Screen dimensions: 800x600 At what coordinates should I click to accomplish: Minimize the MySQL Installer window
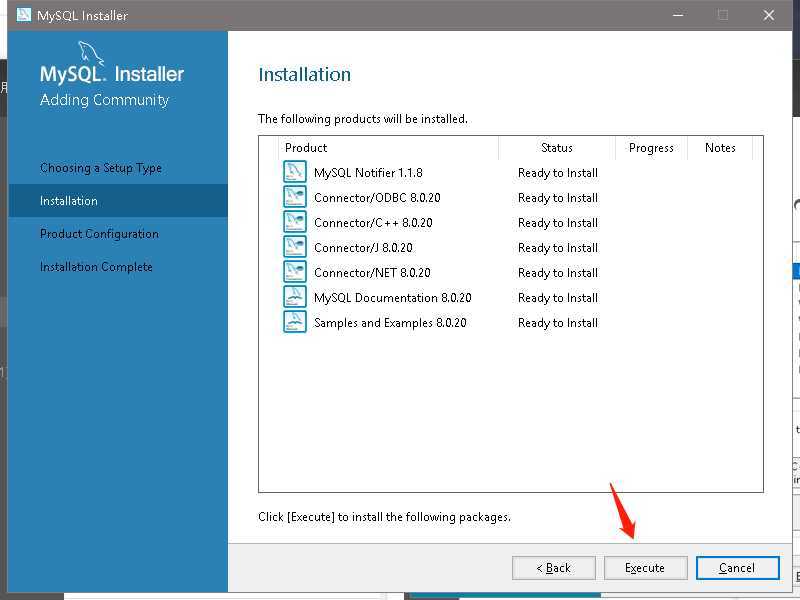(x=678, y=15)
